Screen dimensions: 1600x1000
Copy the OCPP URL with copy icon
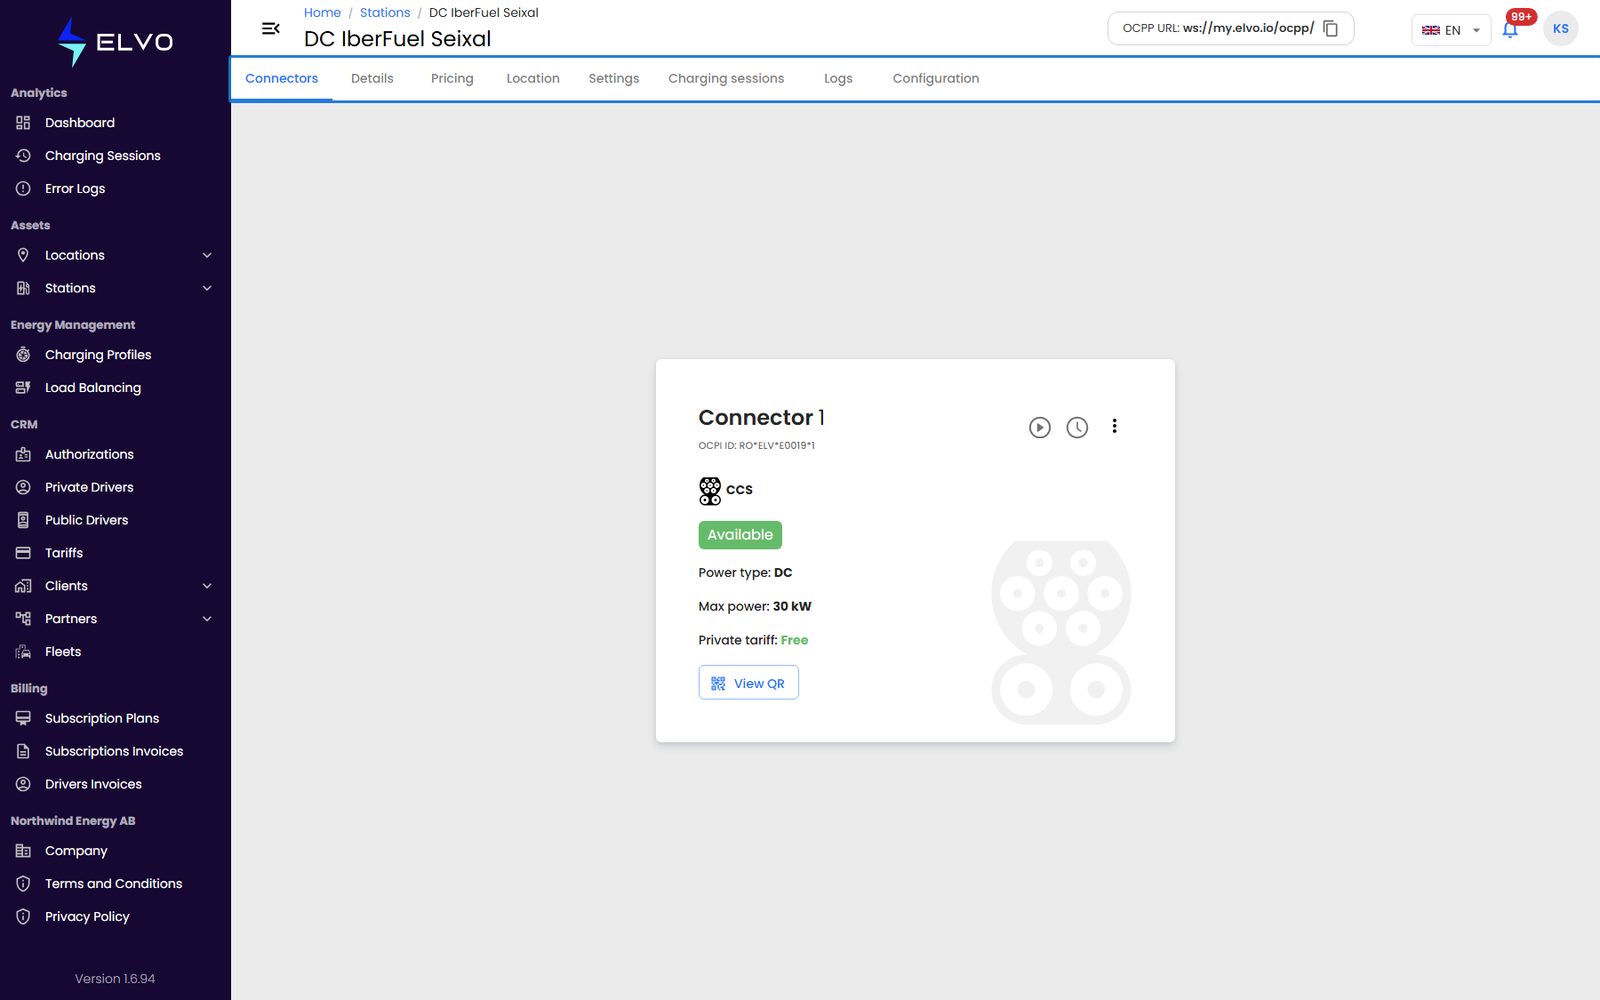tap(1331, 29)
